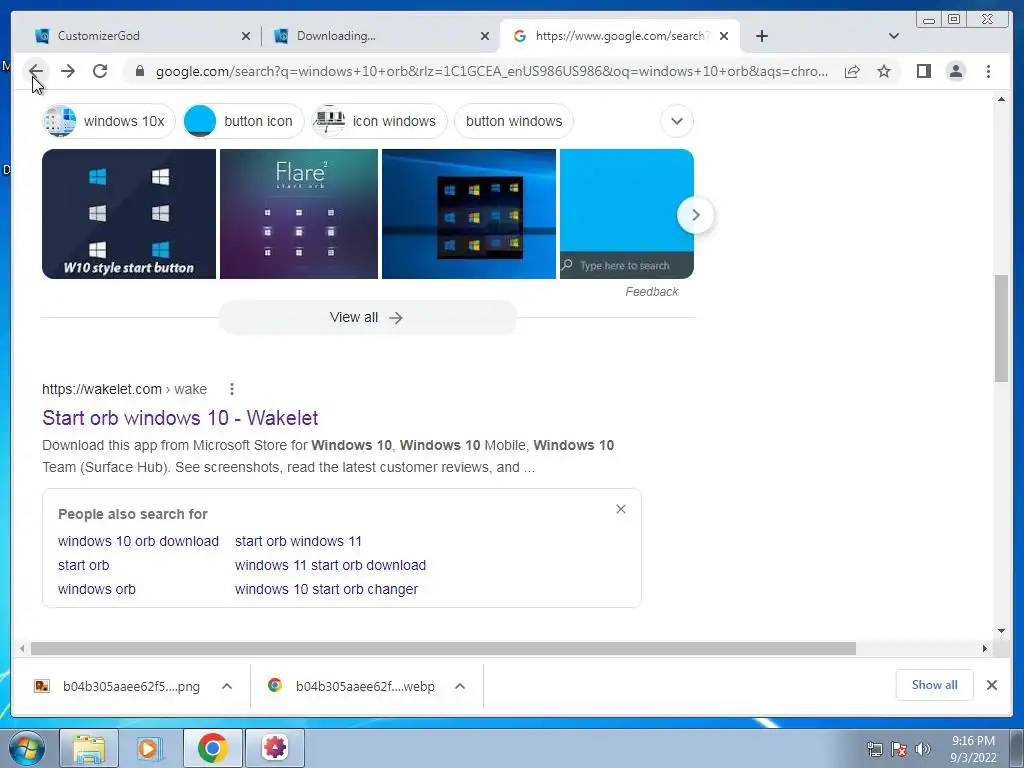Open the Action Center flag icon
The image size is (1024, 768).
pos(899,749)
